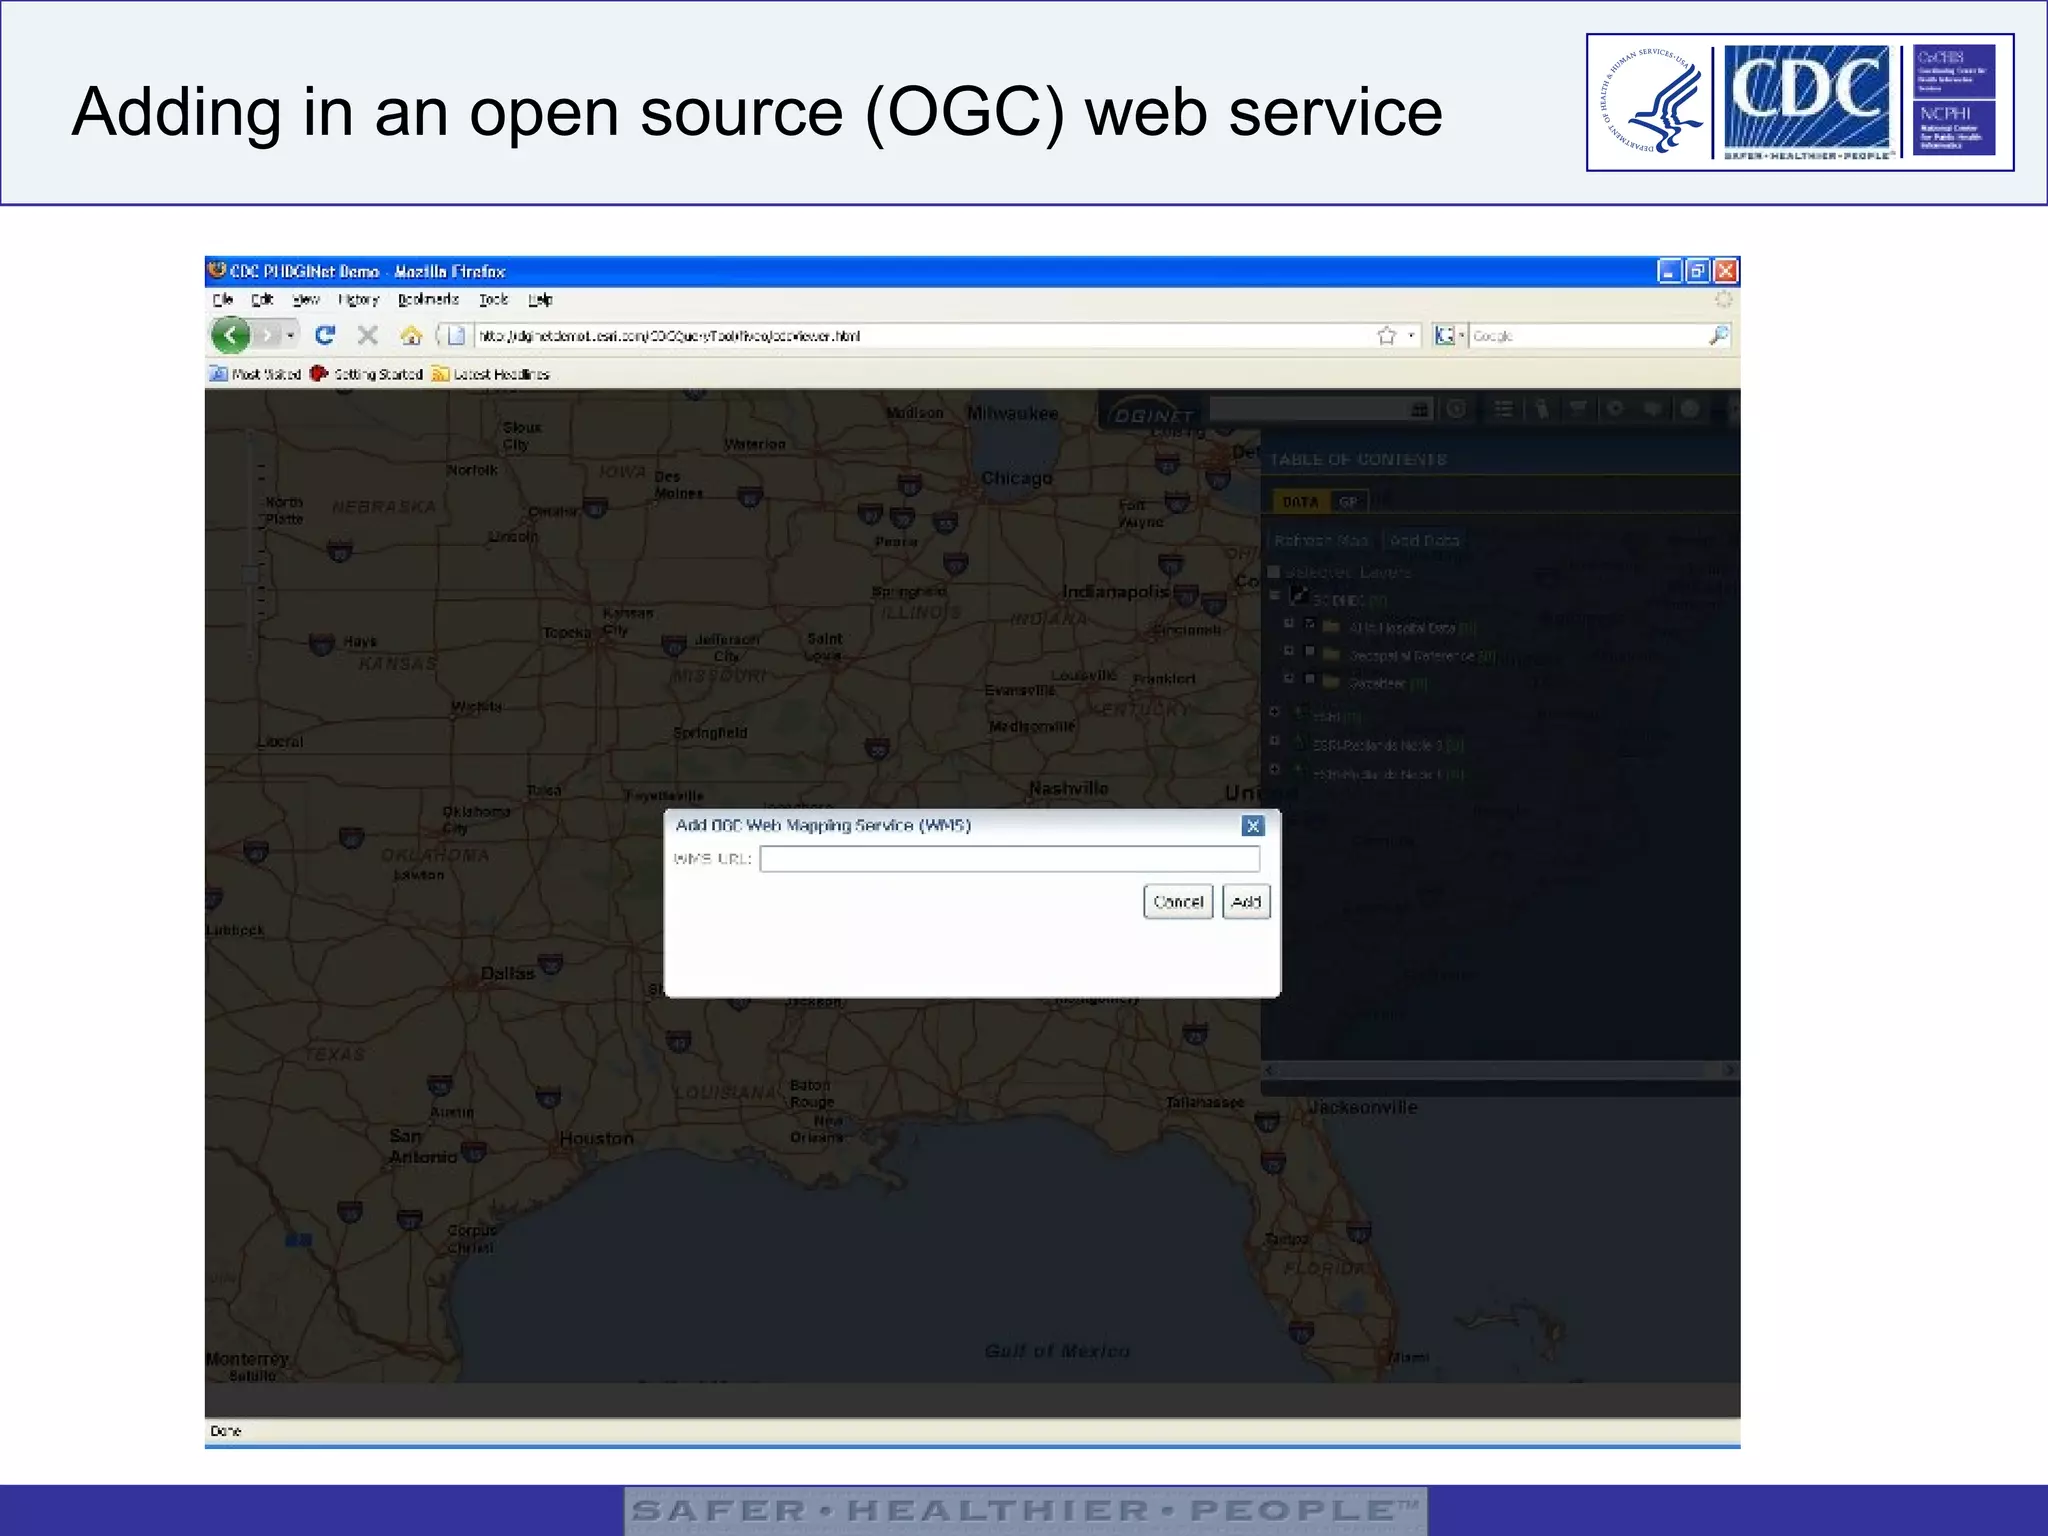The height and width of the screenshot is (1536, 2048).
Task: Expand the ESRI-Redlands Node 3 entry
Action: (x=1274, y=741)
